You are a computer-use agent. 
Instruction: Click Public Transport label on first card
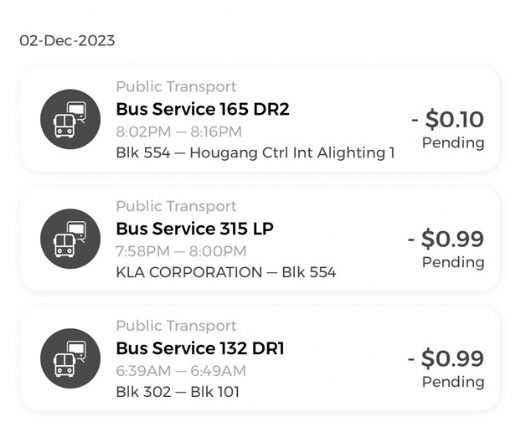176,87
